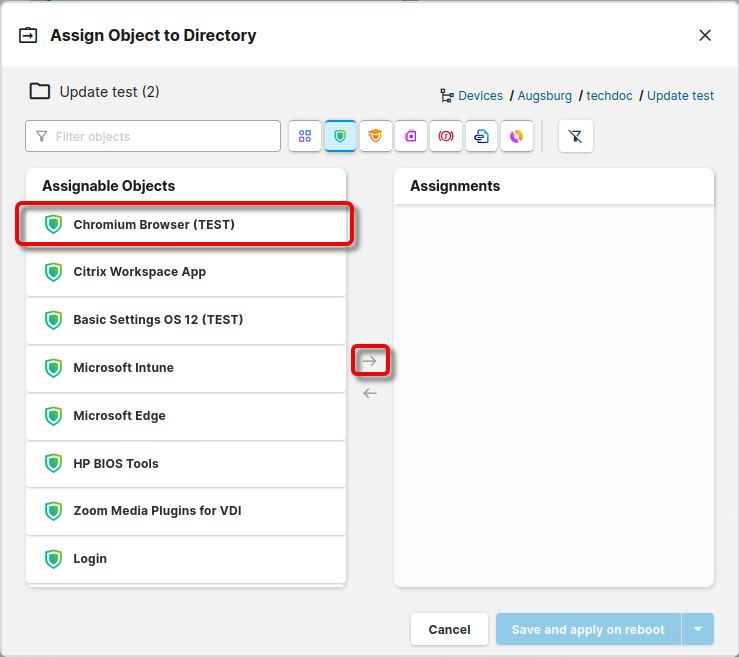Open the Devices breadcrumb link

point(480,96)
